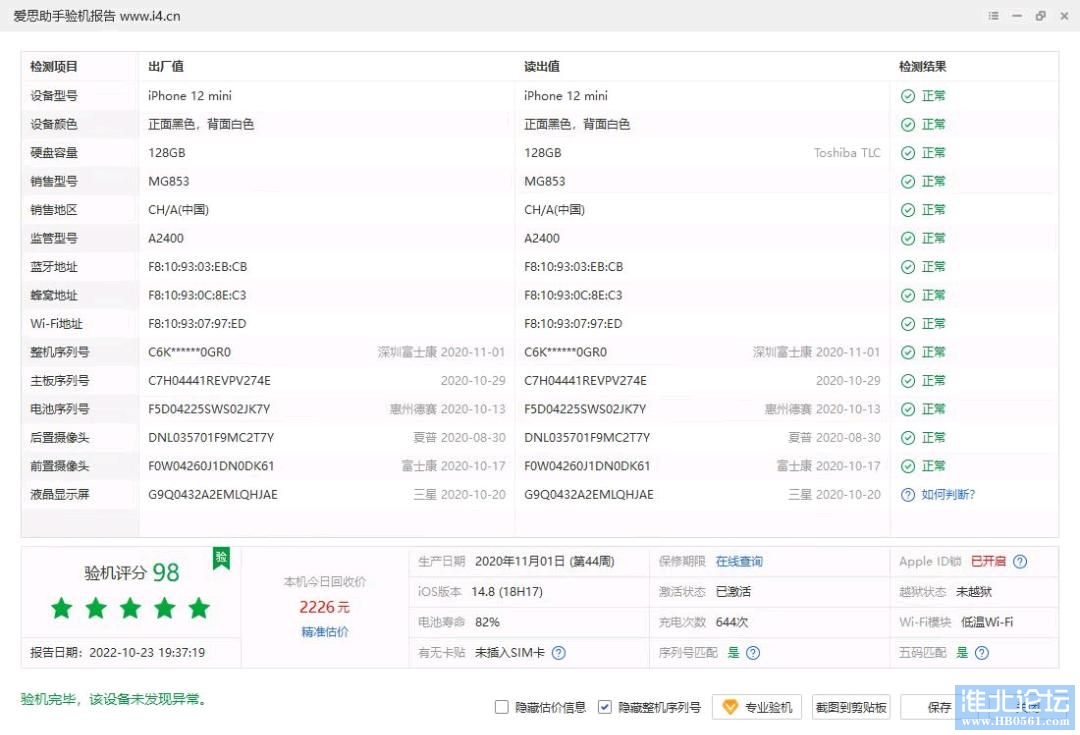The width and height of the screenshot is (1080, 735).
Task: Click factory value MG853
Action: [169, 182]
